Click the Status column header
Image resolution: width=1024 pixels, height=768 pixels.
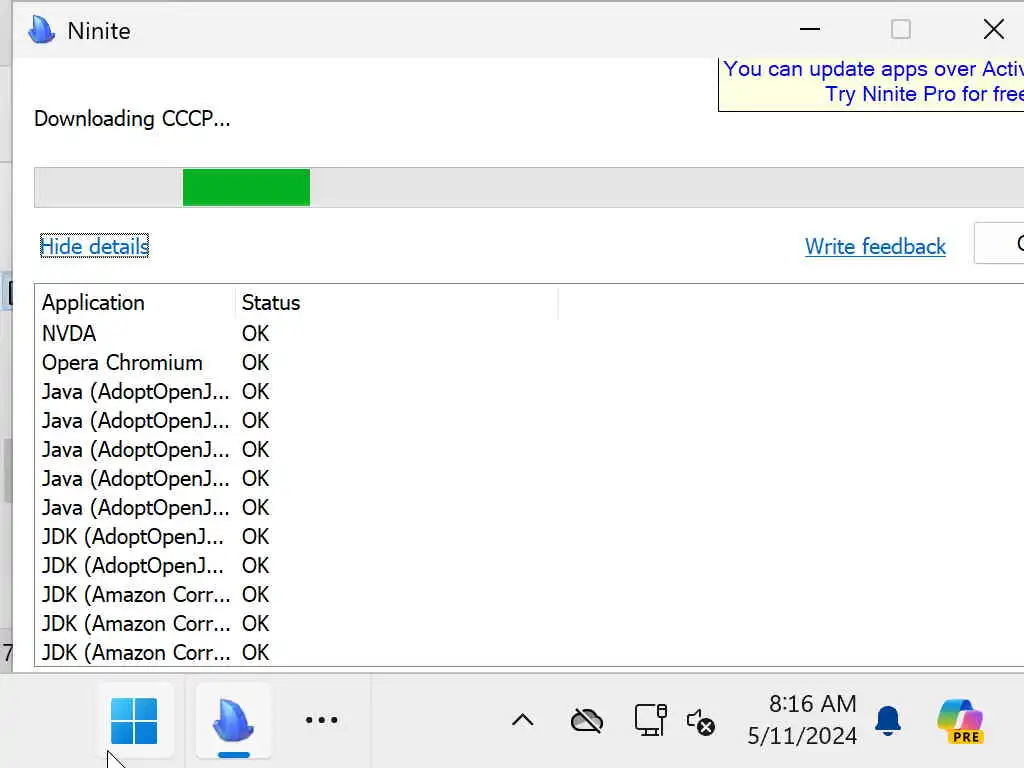[x=396, y=302]
